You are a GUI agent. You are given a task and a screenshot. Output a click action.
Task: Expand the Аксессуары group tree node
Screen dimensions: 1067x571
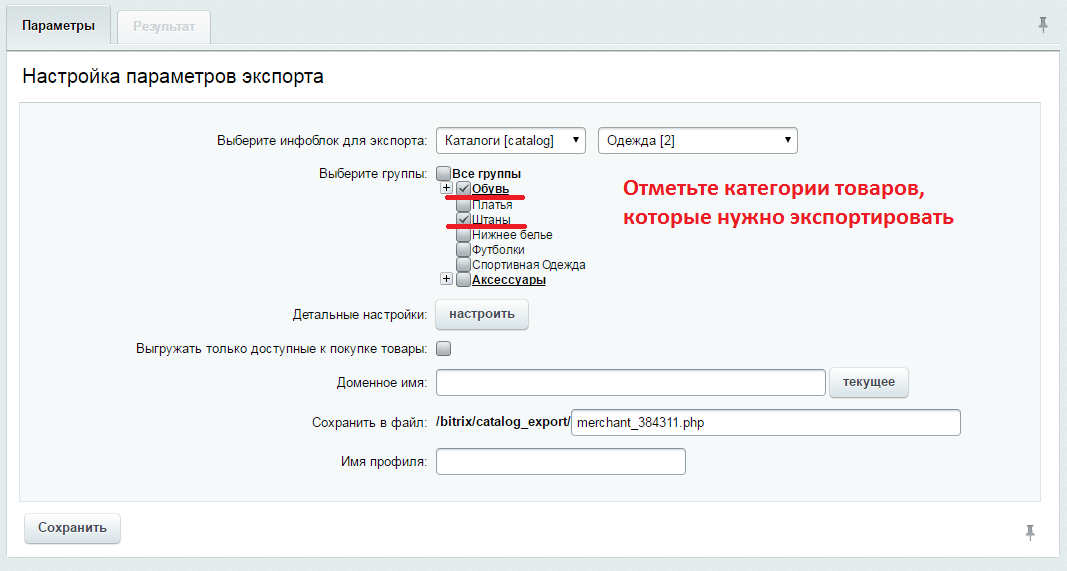click(446, 278)
